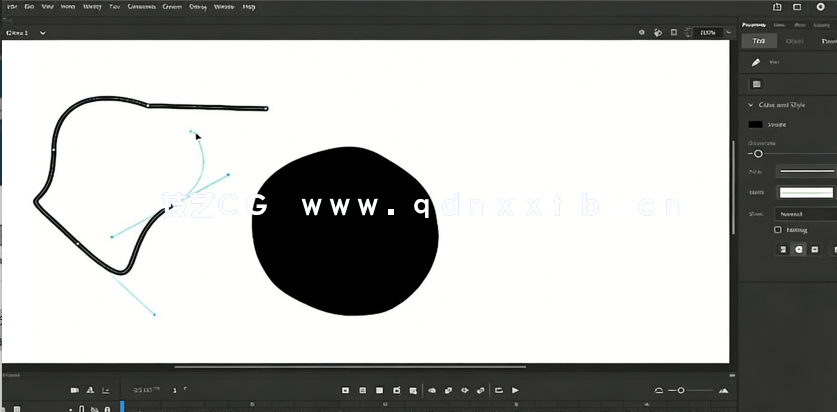Select the first cap style button
837x412 pixels.
point(783,249)
